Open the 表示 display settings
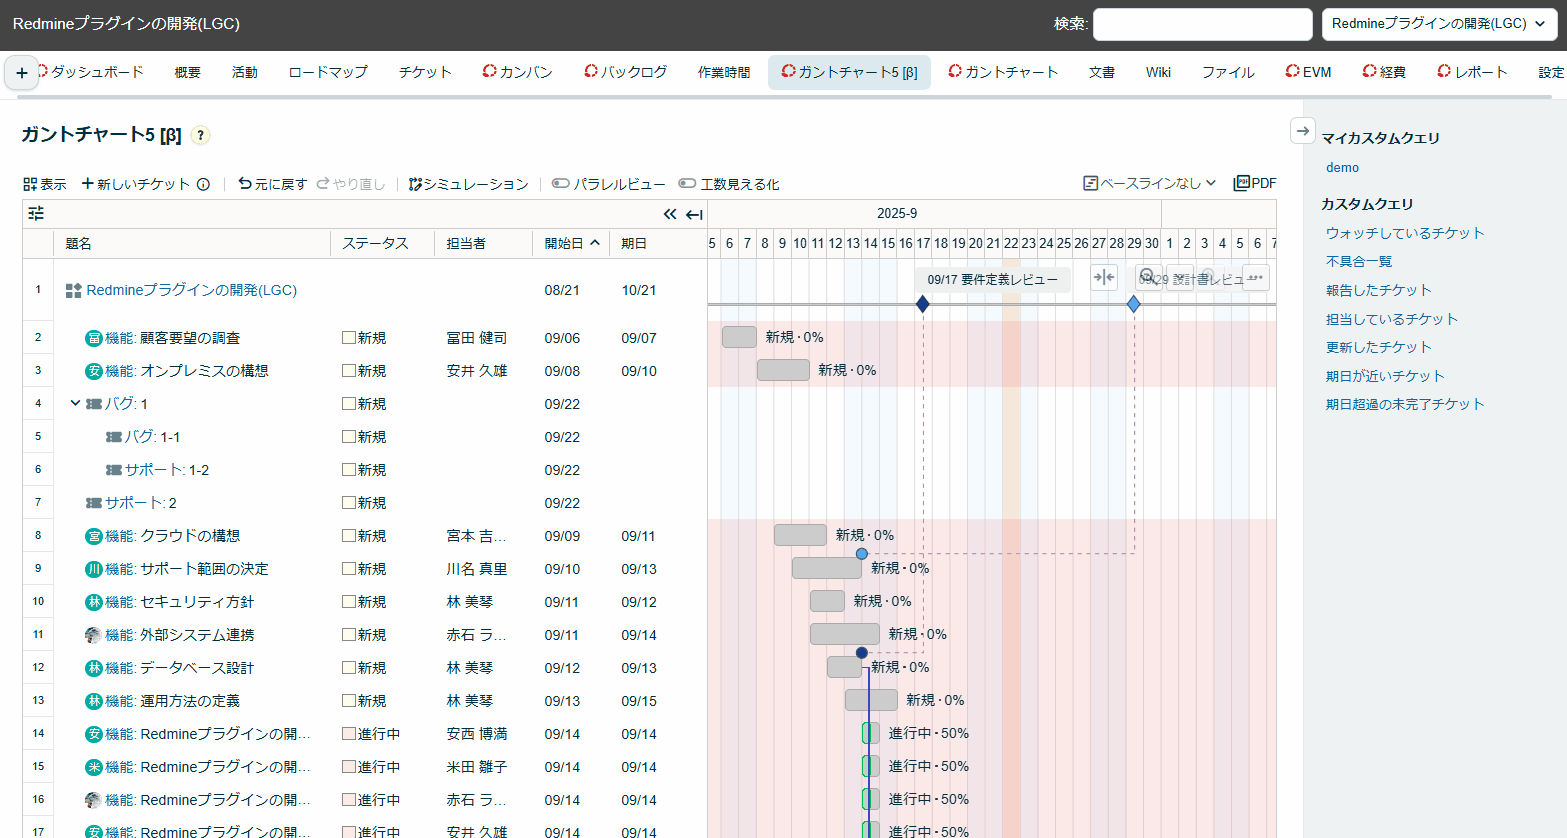 45,184
